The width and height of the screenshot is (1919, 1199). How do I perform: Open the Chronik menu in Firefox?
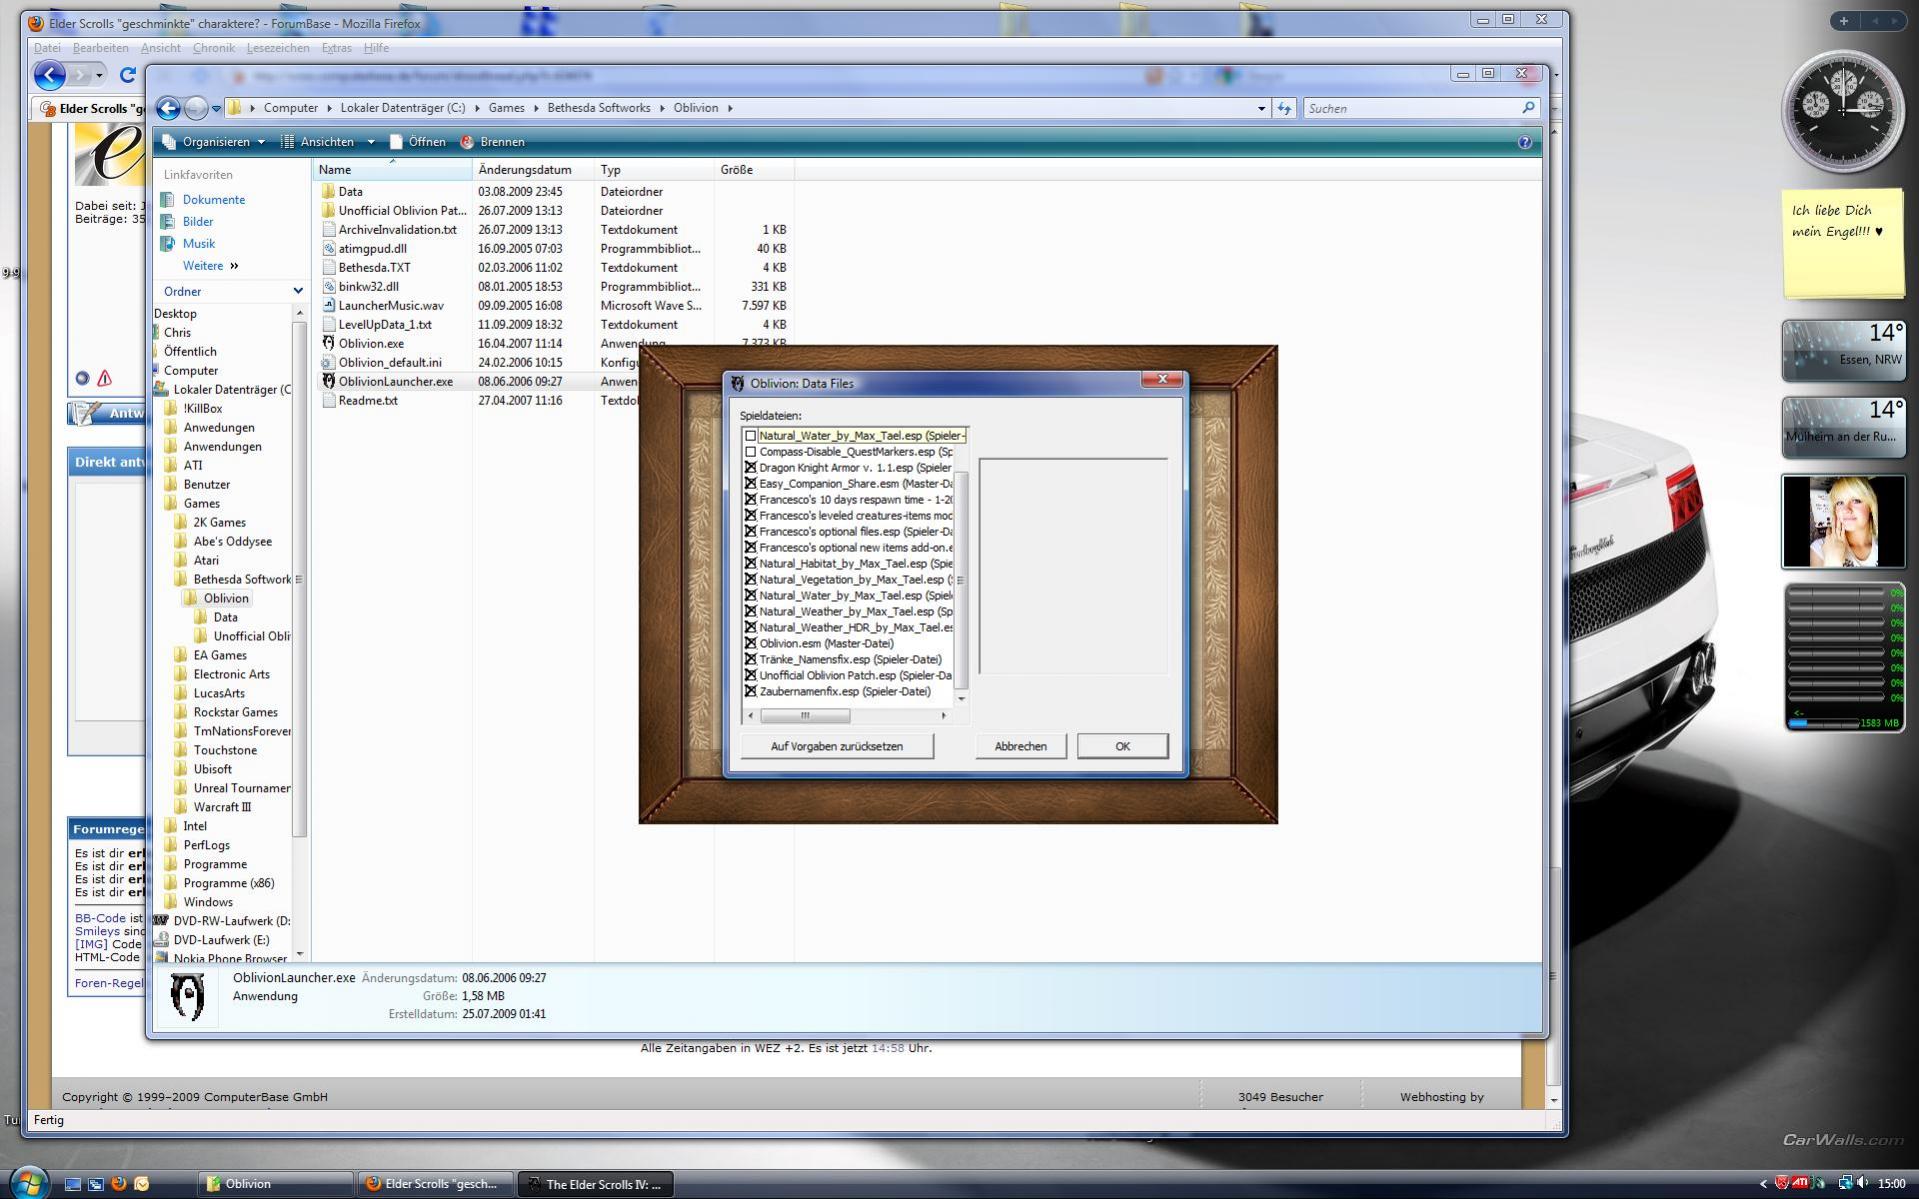pyautogui.click(x=213, y=48)
